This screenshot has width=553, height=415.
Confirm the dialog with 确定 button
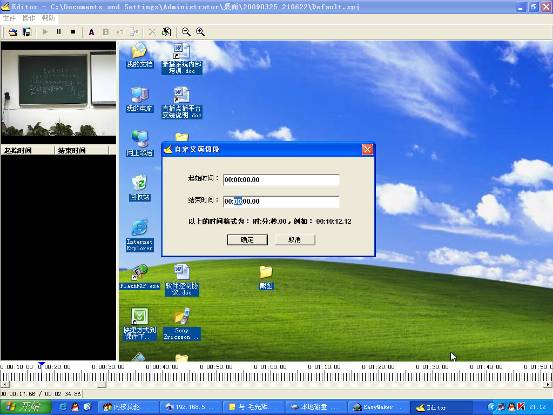pyautogui.click(x=247, y=240)
